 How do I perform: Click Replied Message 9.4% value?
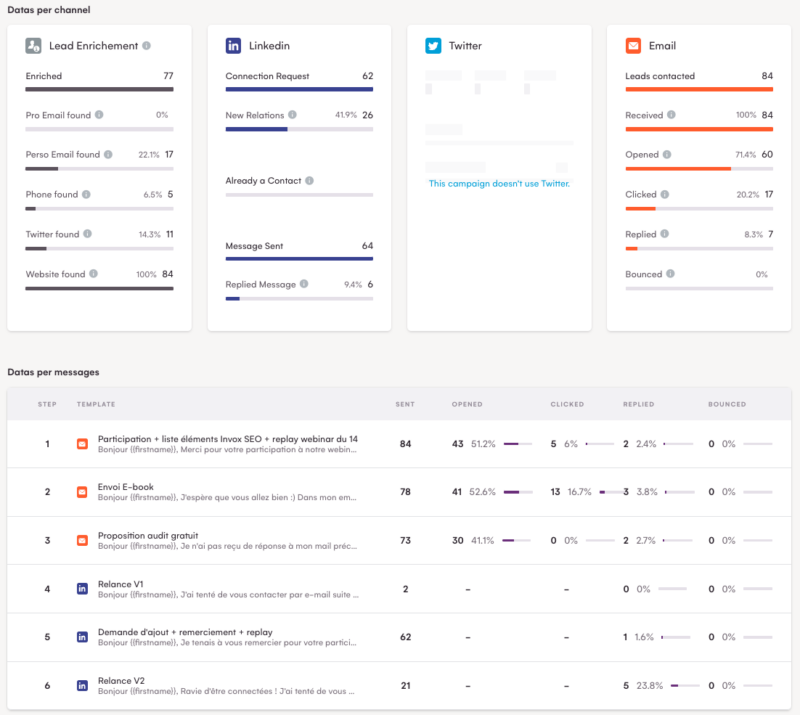pos(353,284)
